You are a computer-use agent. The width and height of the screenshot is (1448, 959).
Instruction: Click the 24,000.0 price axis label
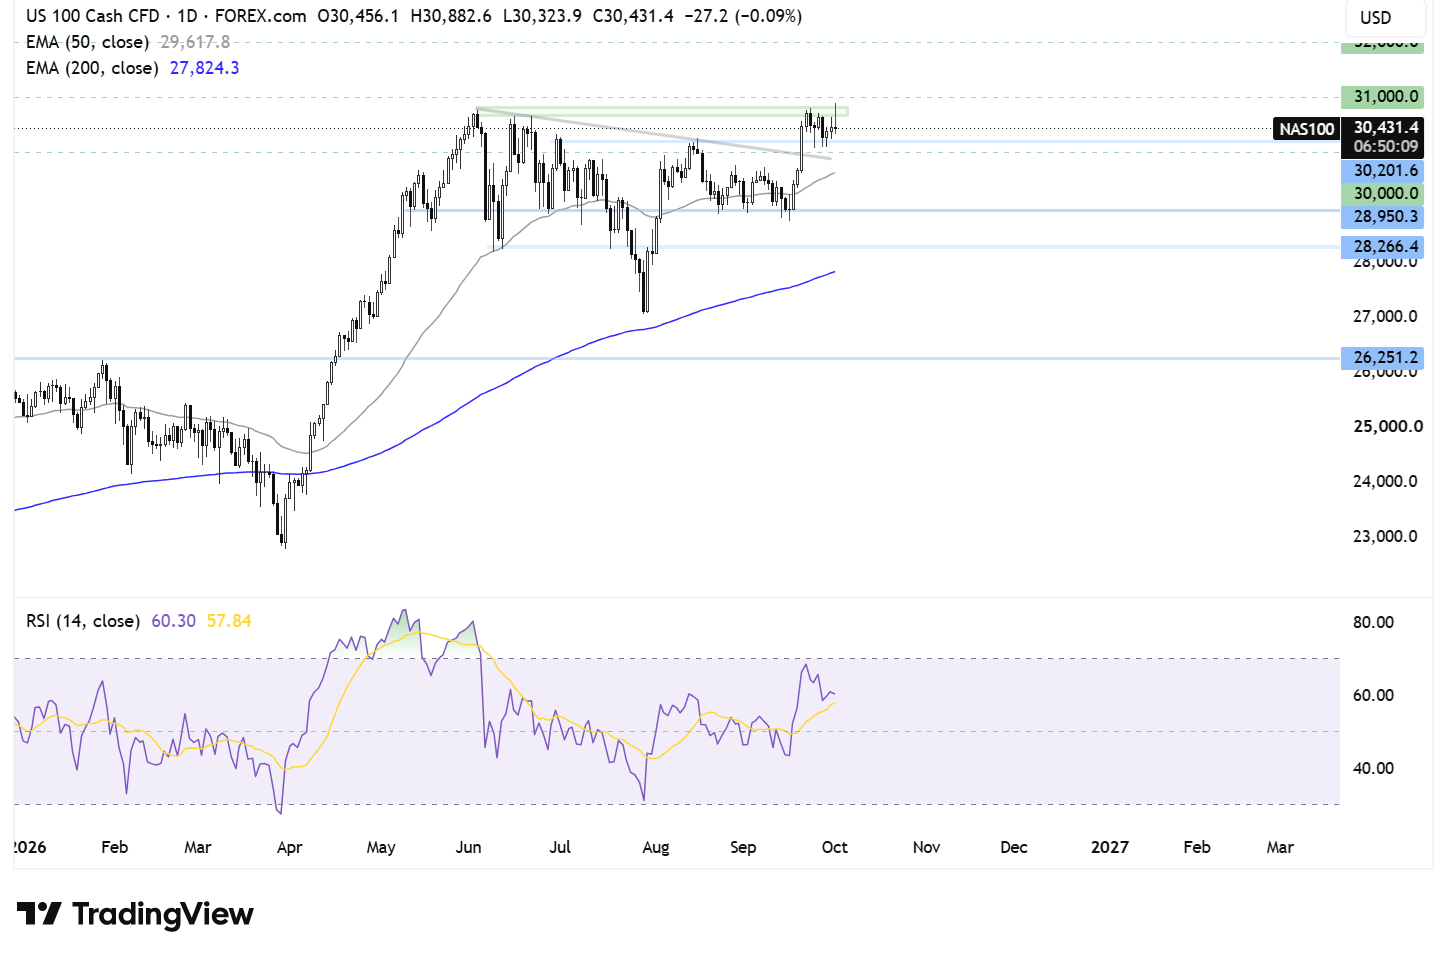(1385, 481)
